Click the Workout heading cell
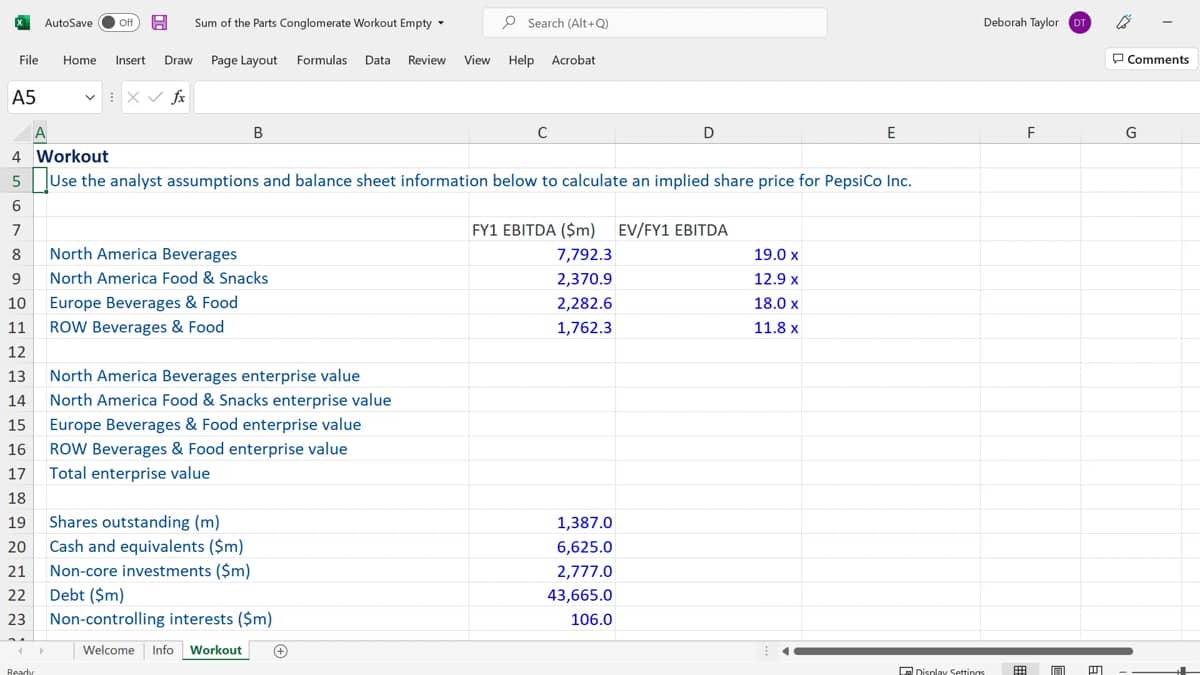The width and height of the screenshot is (1200, 675). 73,156
